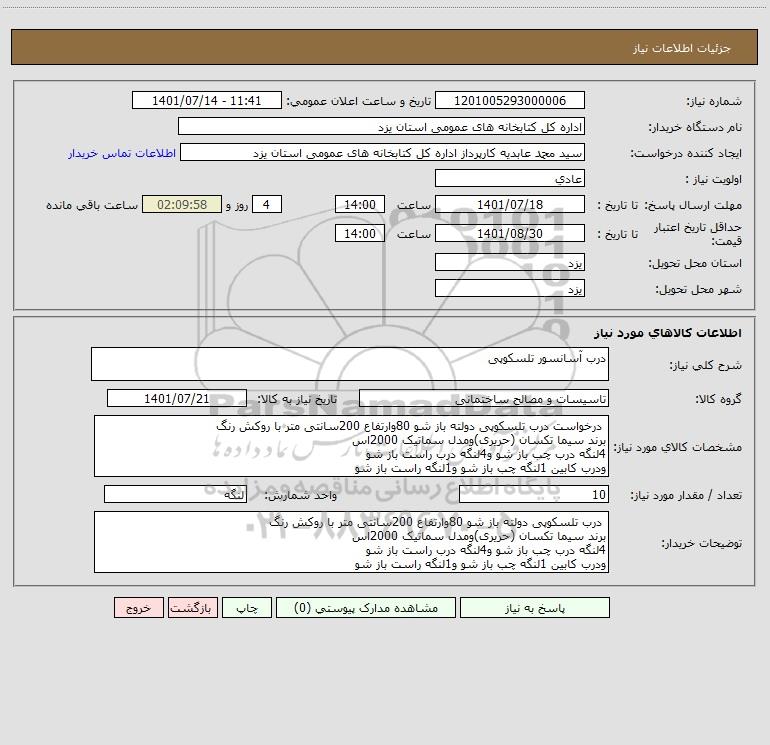The image size is (770, 745).
Task: Click the استان محل تحویل label
Action: pyautogui.click(x=695, y=263)
